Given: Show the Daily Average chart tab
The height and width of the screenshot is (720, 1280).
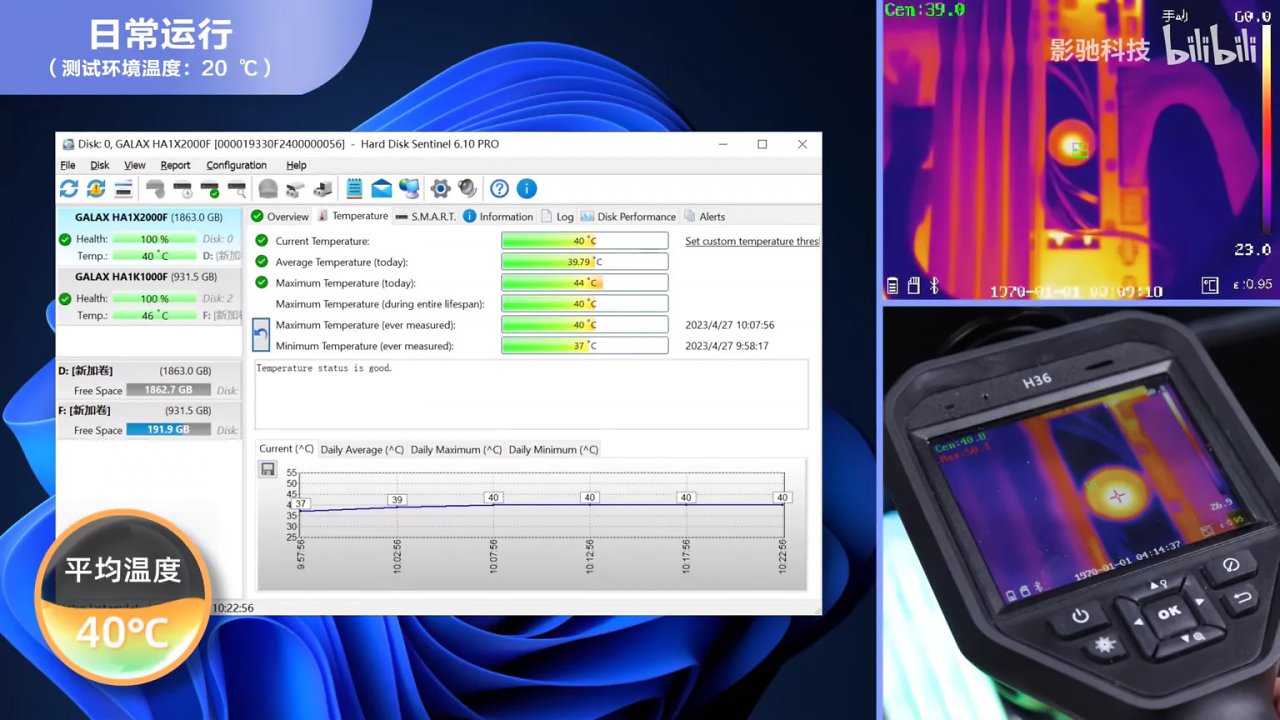Looking at the screenshot, I should click(x=362, y=450).
